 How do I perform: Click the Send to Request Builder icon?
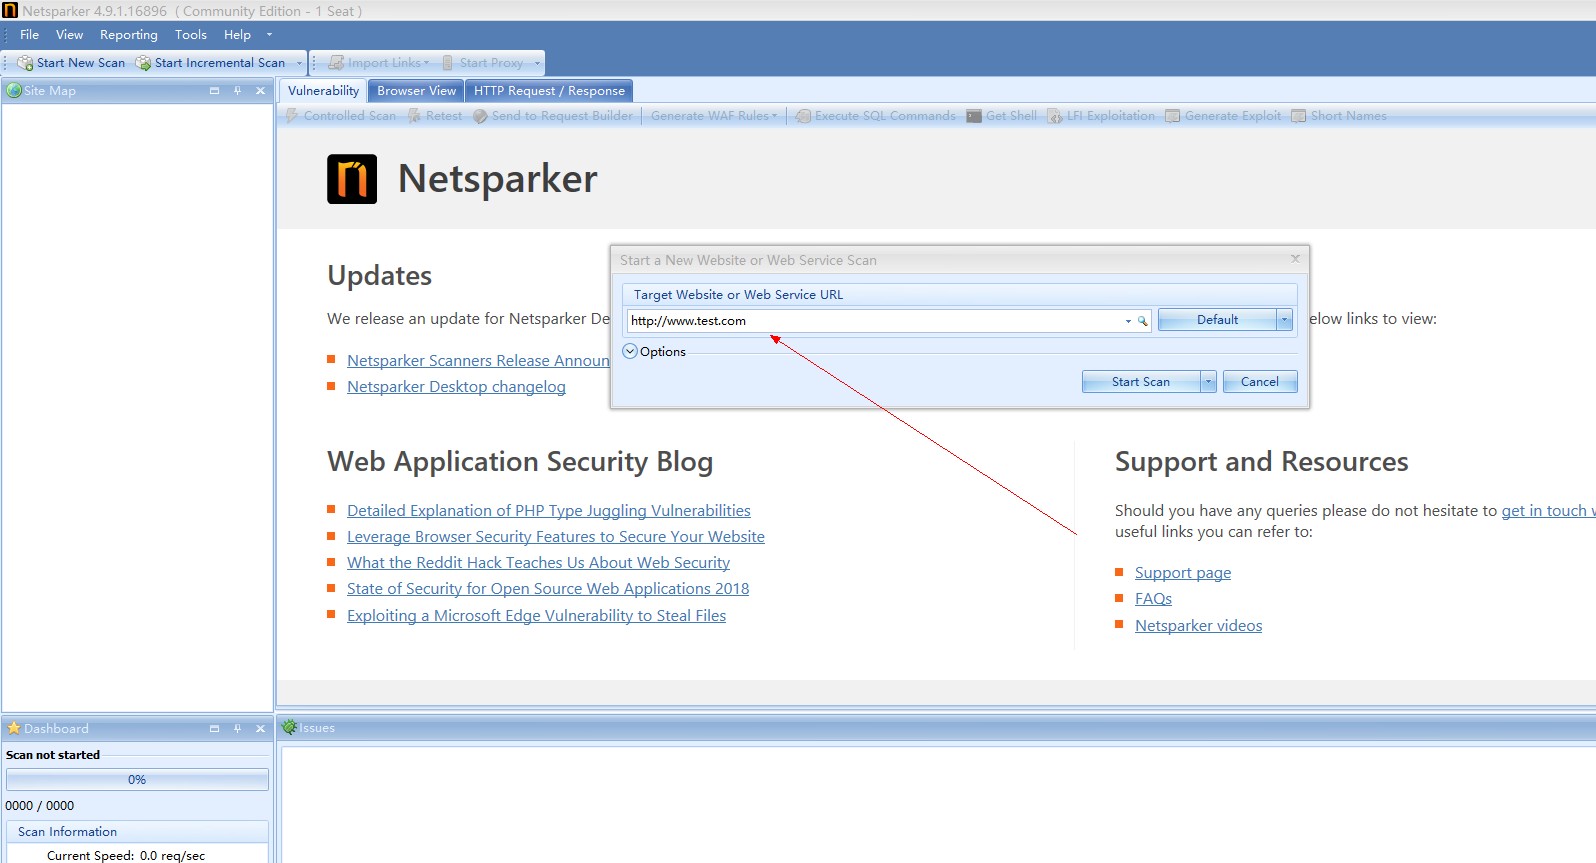(x=480, y=116)
